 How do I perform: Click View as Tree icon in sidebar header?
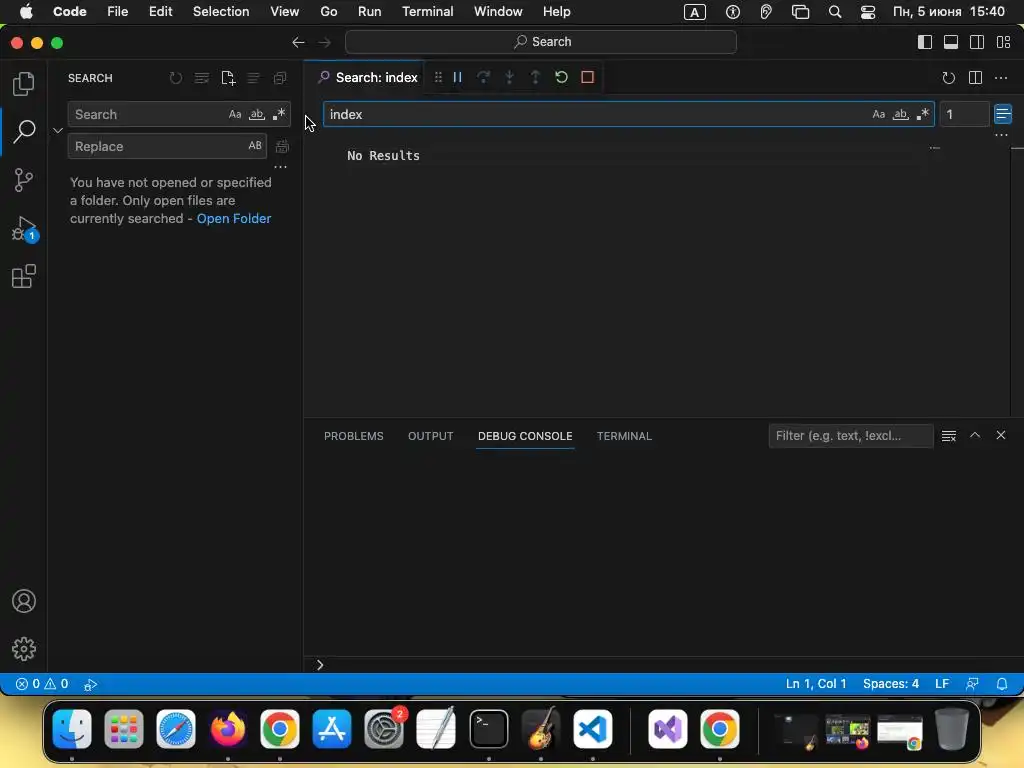(253, 78)
